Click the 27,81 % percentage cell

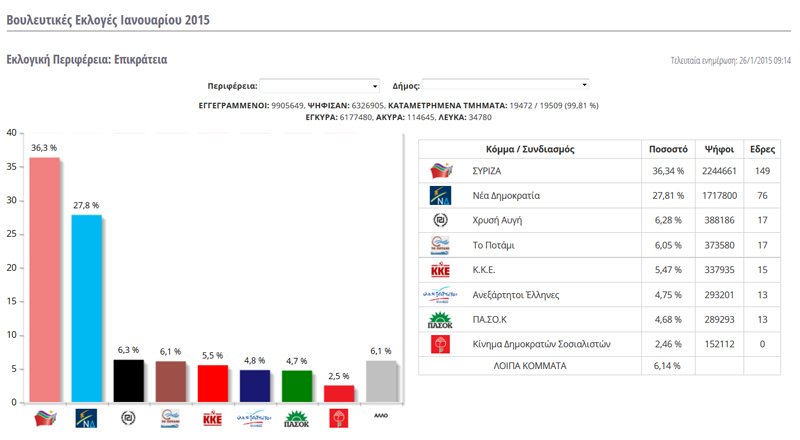[668, 195]
